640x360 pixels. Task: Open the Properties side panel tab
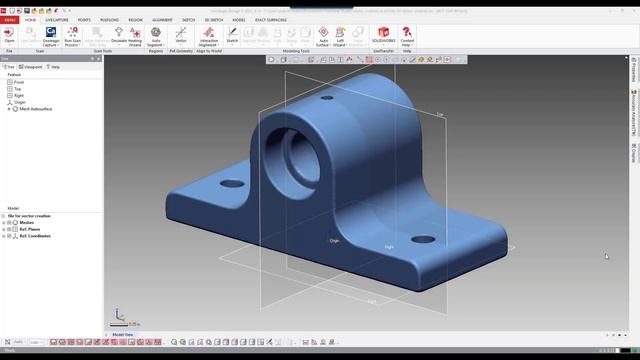click(x=634, y=70)
